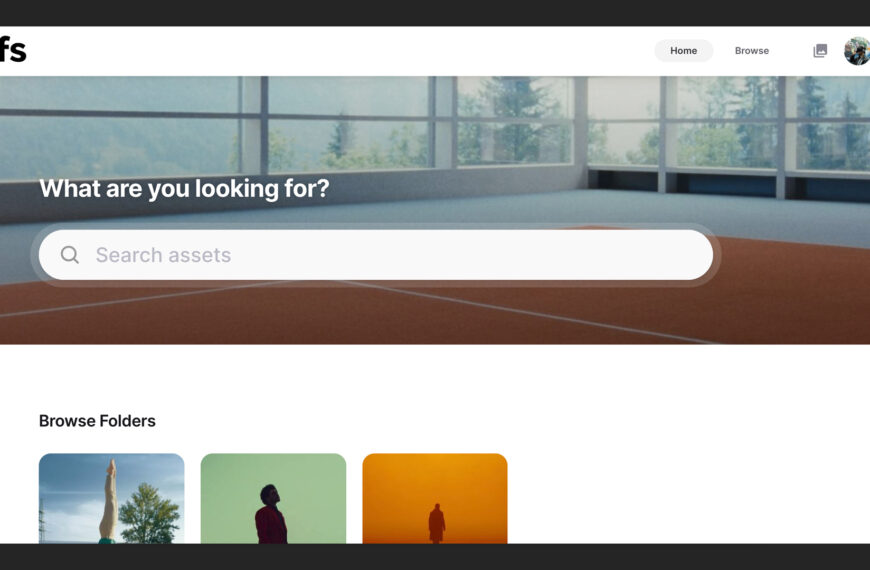This screenshot has height=570, width=870.
Task: Click the 'Search assets' placeholder text
Action: pyautogui.click(x=163, y=255)
